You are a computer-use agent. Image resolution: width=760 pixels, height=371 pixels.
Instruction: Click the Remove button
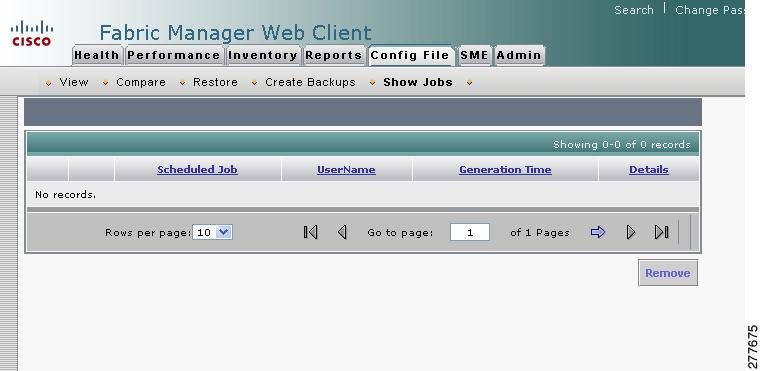click(x=668, y=273)
